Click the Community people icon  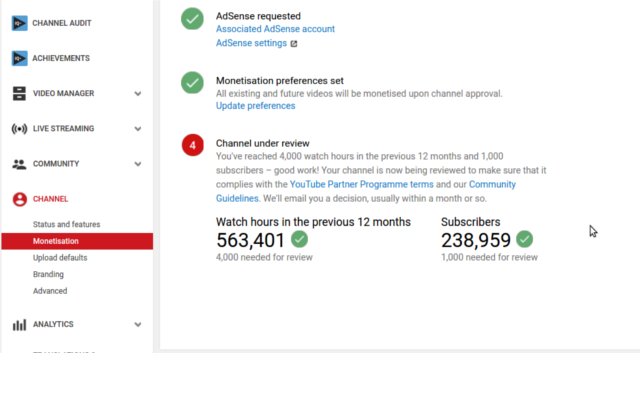pos(19,164)
